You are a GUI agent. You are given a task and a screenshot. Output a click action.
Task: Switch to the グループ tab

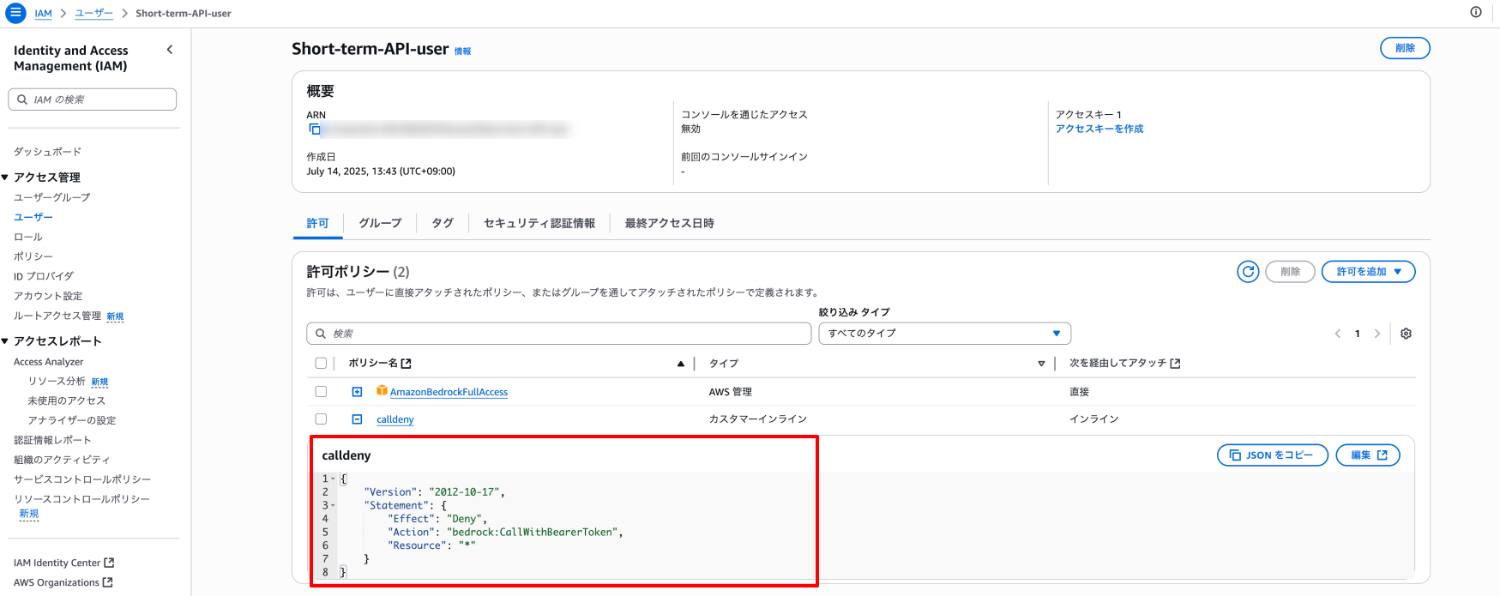(380, 223)
